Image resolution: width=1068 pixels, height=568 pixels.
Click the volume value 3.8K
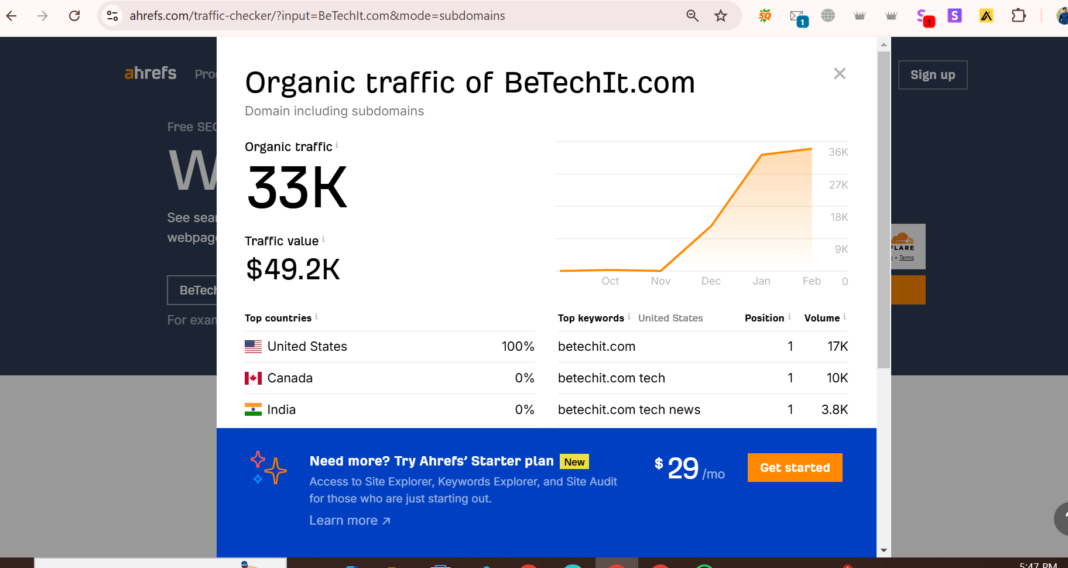pos(834,409)
